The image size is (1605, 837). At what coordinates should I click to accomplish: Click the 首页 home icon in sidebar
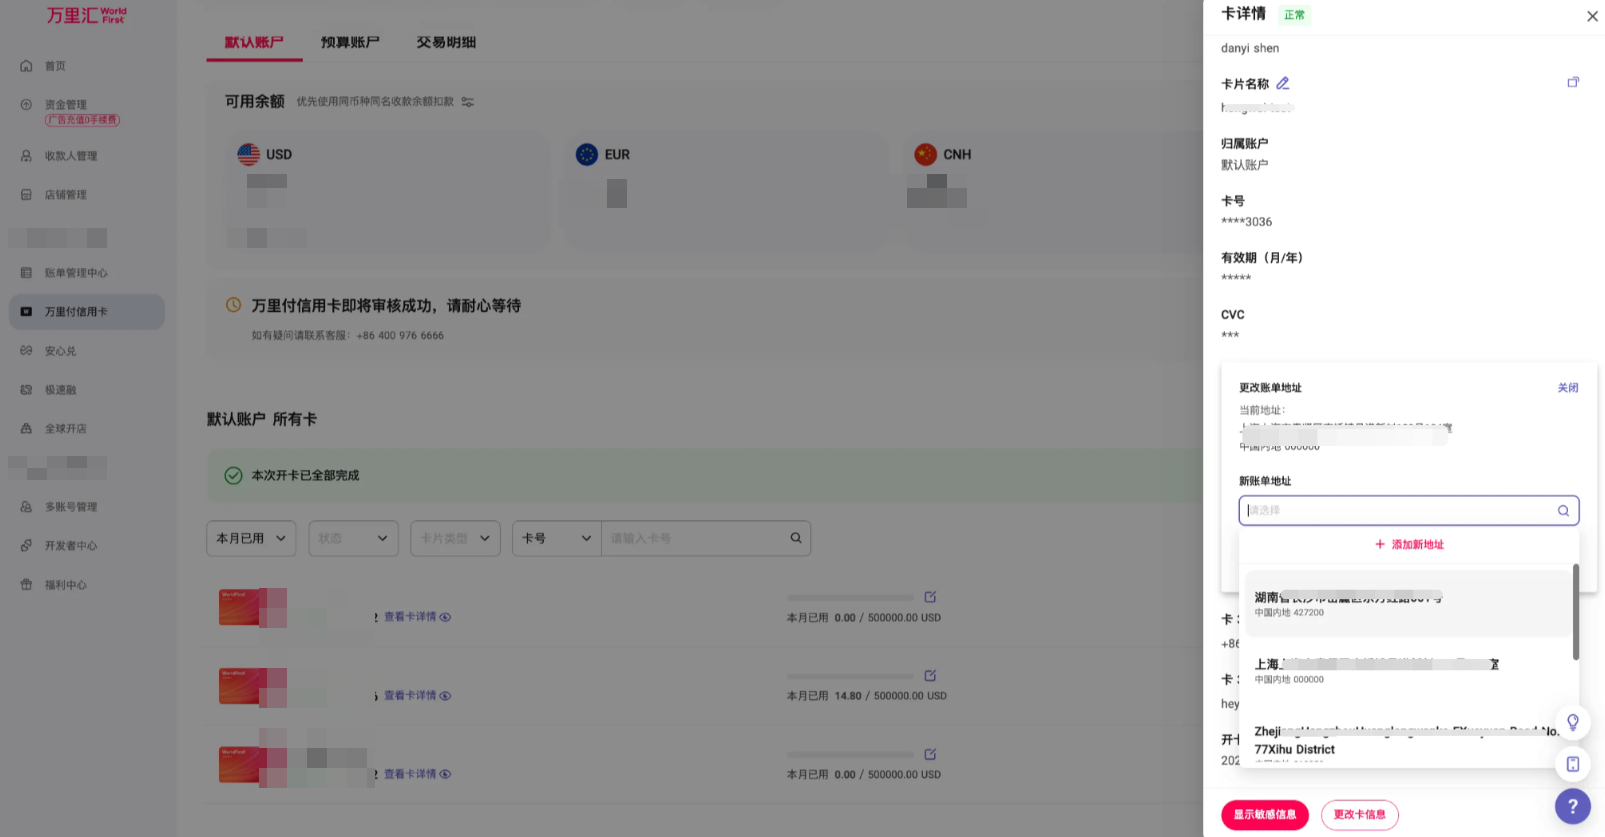(26, 66)
